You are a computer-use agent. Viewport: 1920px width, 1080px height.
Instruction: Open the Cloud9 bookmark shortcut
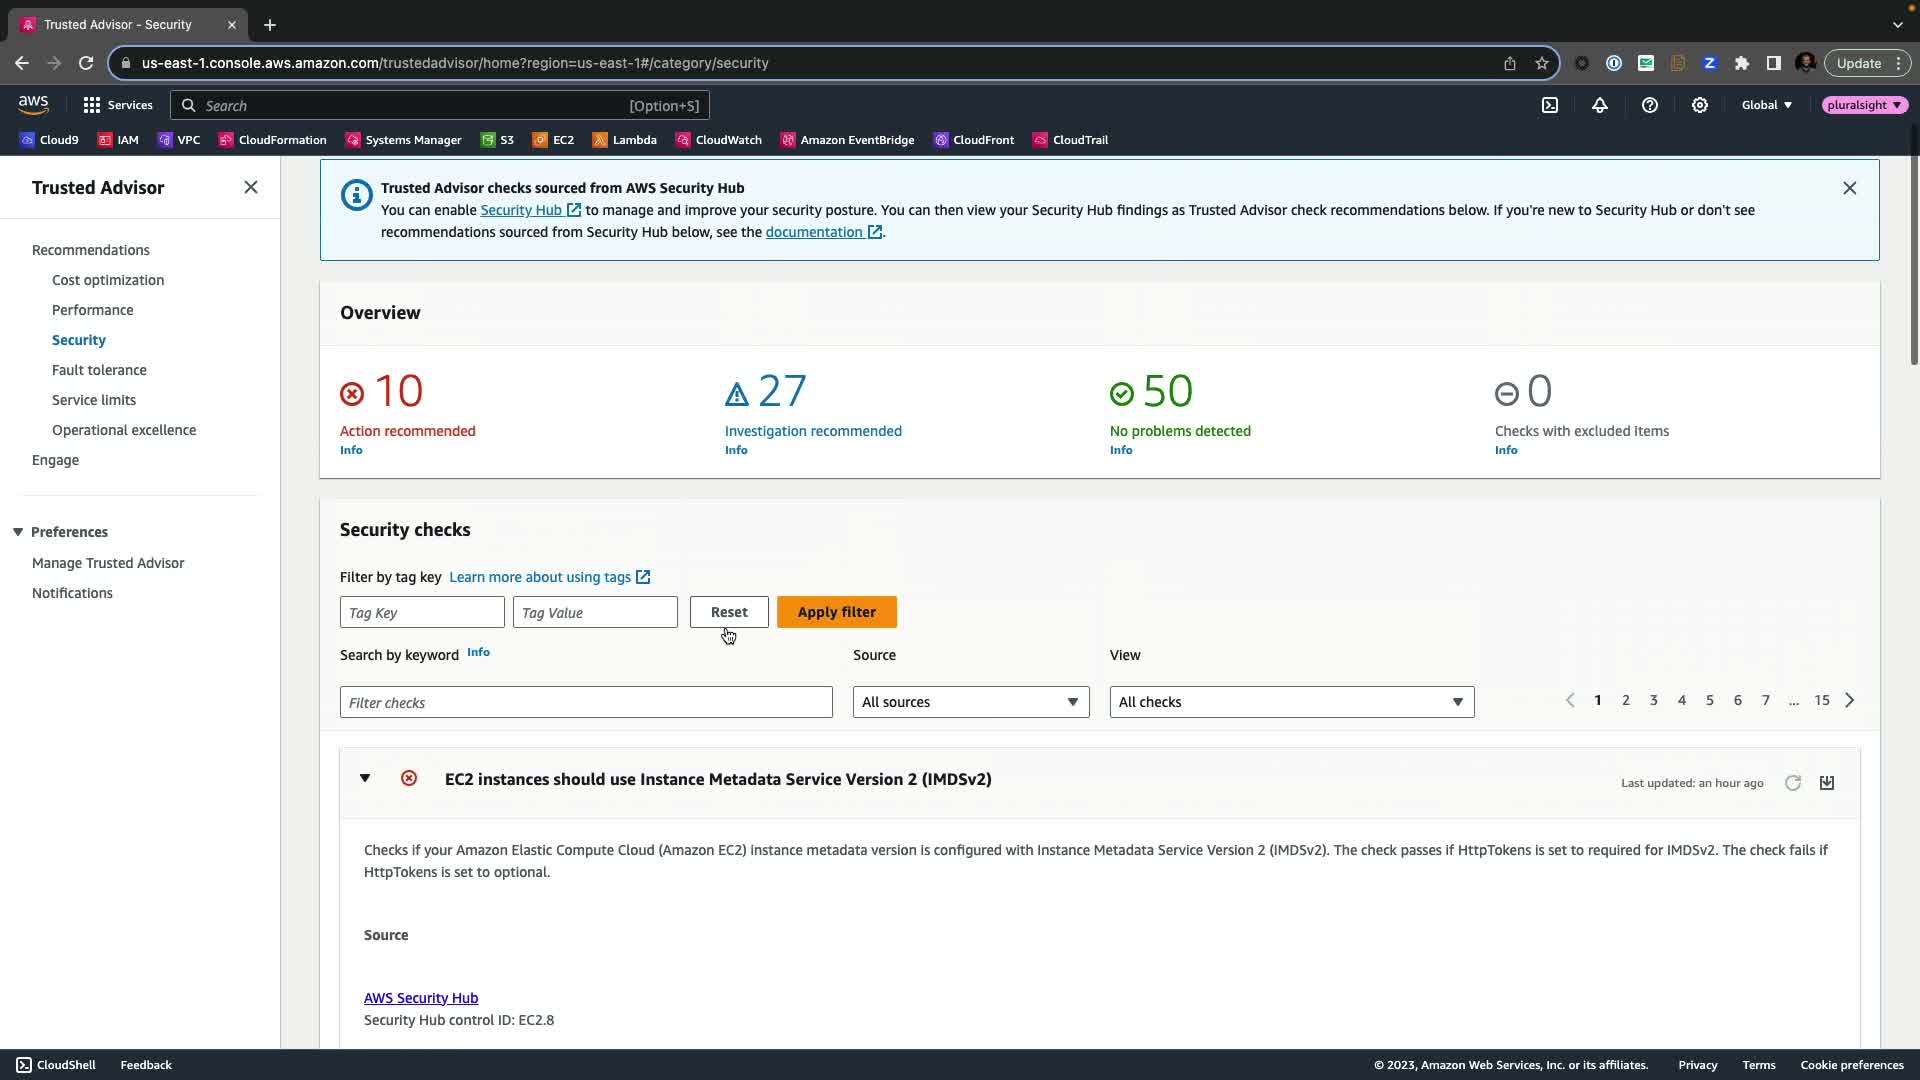[50, 140]
